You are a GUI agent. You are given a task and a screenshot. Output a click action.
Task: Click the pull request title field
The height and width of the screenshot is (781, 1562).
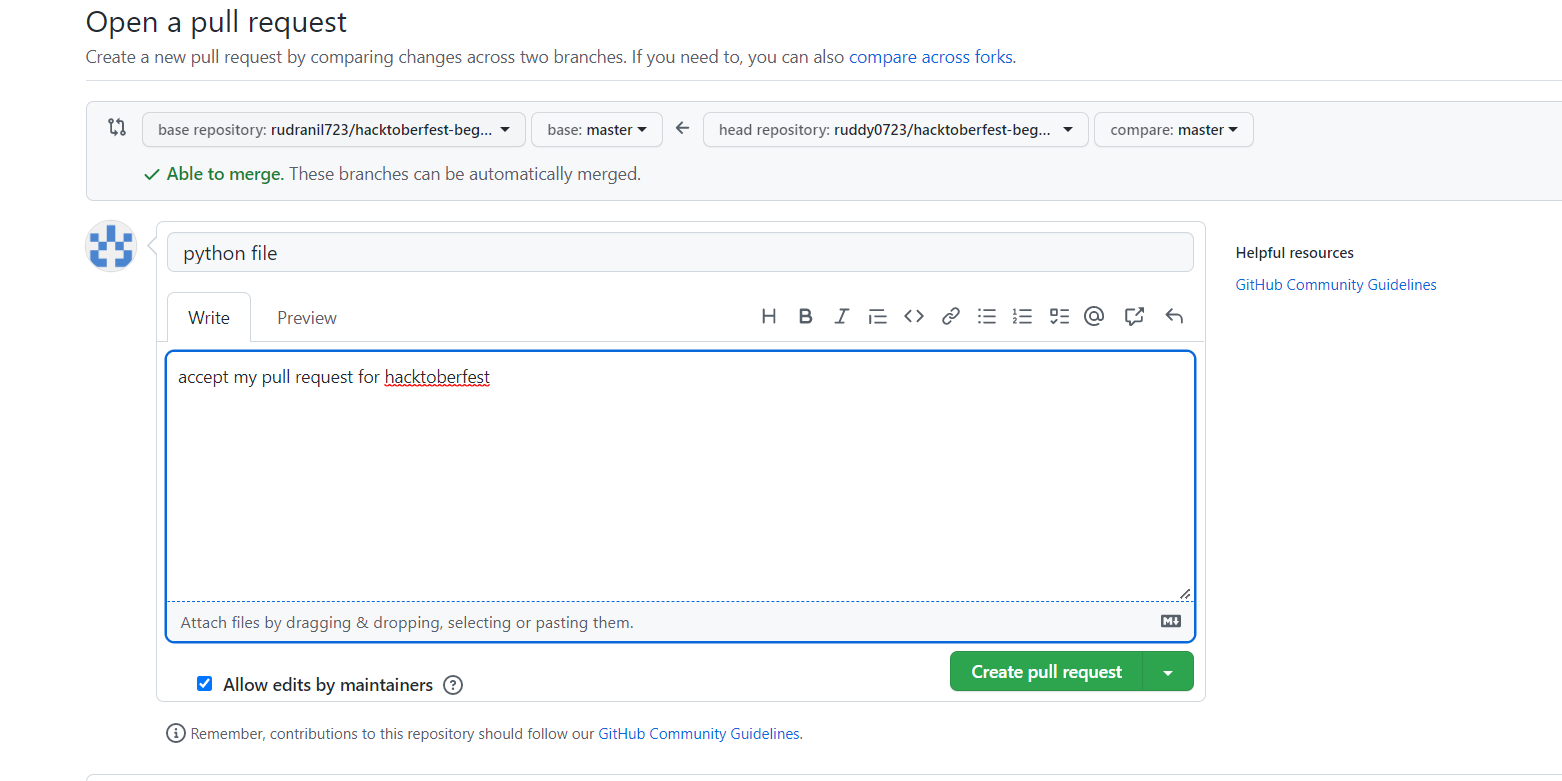pyautogui.click(x=680, y=252)
